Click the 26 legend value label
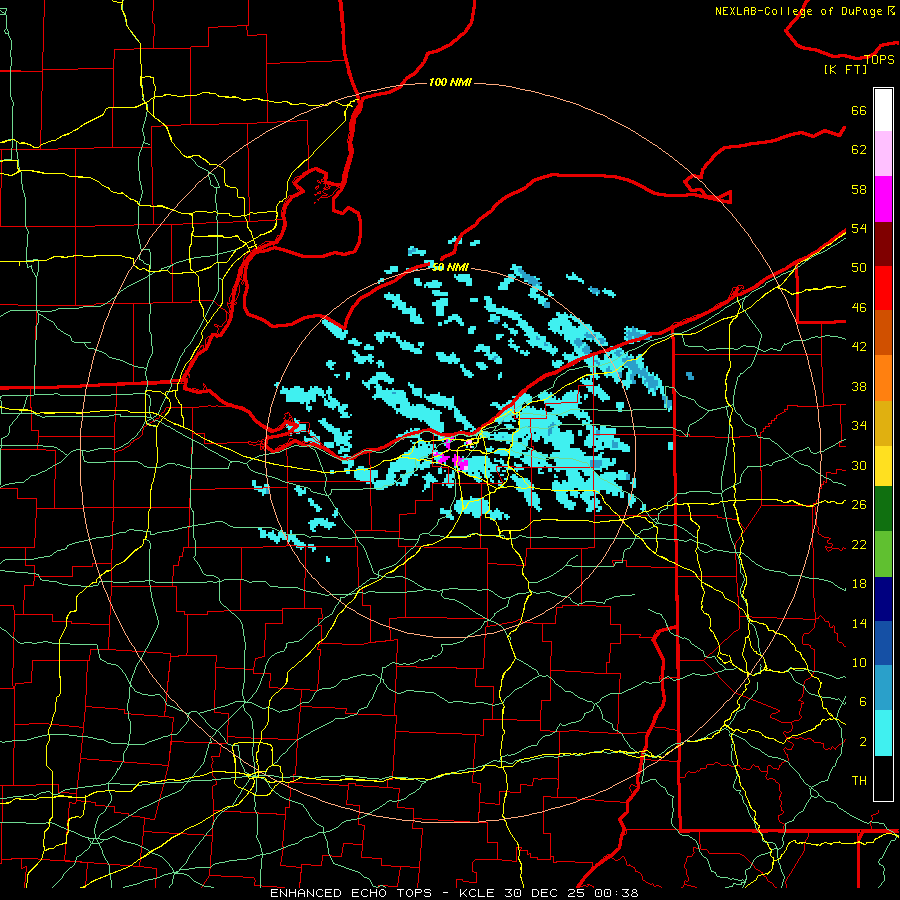 pos(859,505)
